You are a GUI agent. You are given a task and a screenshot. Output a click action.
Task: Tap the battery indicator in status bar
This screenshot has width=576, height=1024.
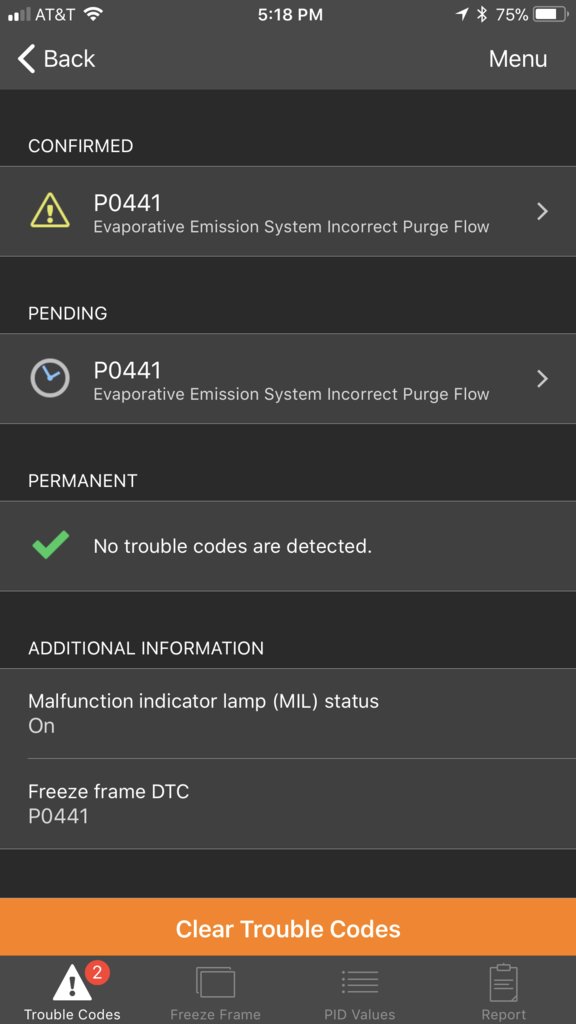tap(550, 14)
